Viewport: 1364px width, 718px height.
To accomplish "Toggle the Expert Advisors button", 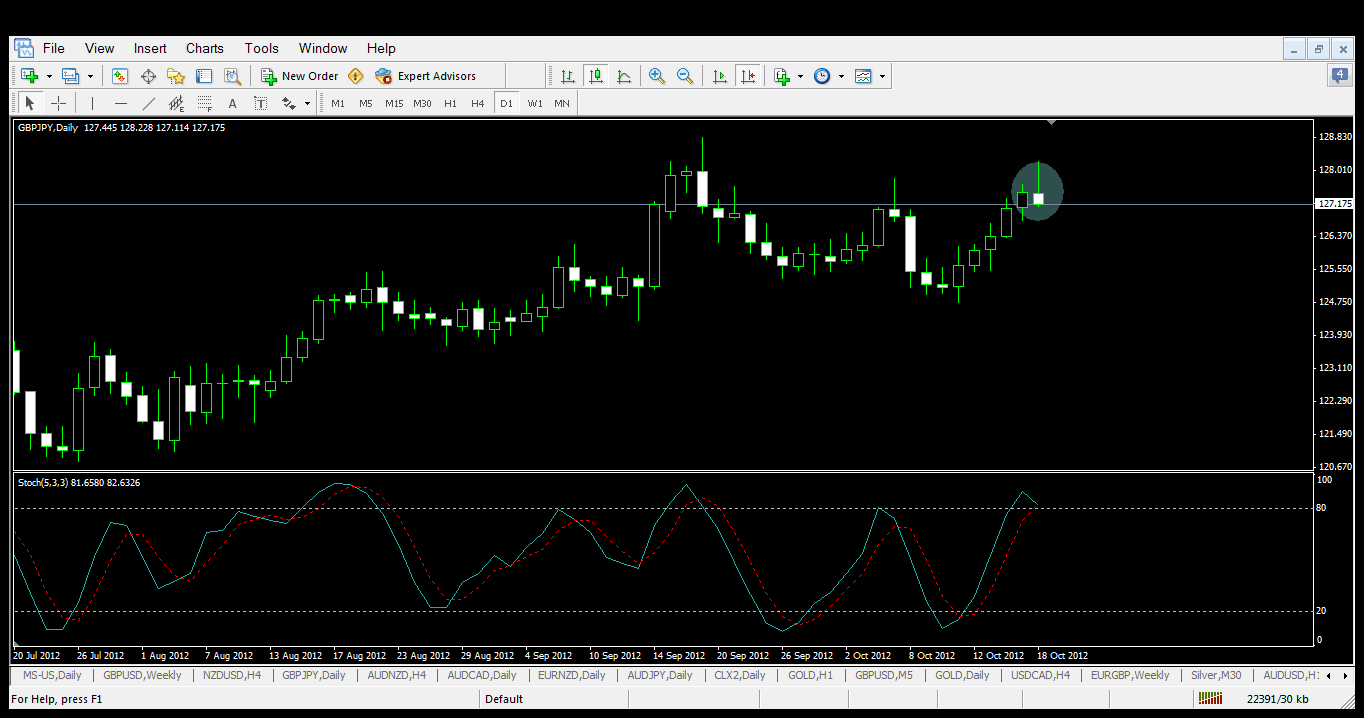I will click(426, 76).
